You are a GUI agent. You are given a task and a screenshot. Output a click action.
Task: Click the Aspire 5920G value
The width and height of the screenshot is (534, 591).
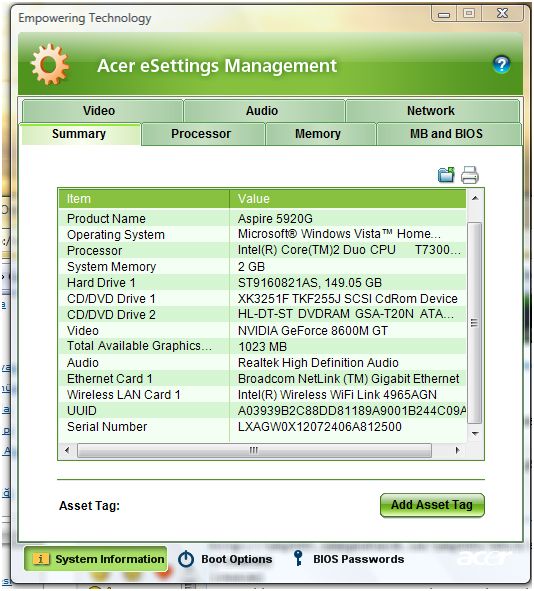pyautogui.click(x=275, y=219)
